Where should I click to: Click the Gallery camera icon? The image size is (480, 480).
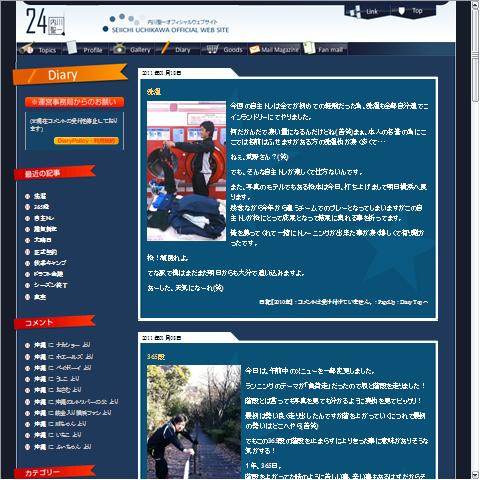coord(119,49)
